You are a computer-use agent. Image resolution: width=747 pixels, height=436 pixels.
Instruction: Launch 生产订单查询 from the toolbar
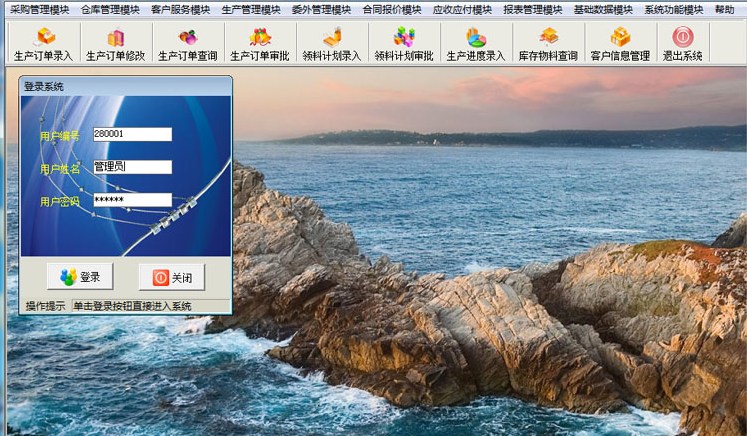tap(188, 43)
